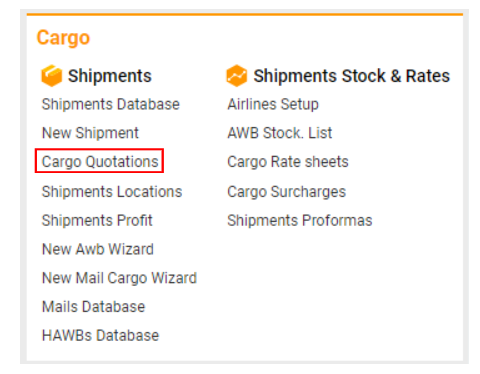Create a New Shipment
The image size is (480, 374).
click(90, 133)
